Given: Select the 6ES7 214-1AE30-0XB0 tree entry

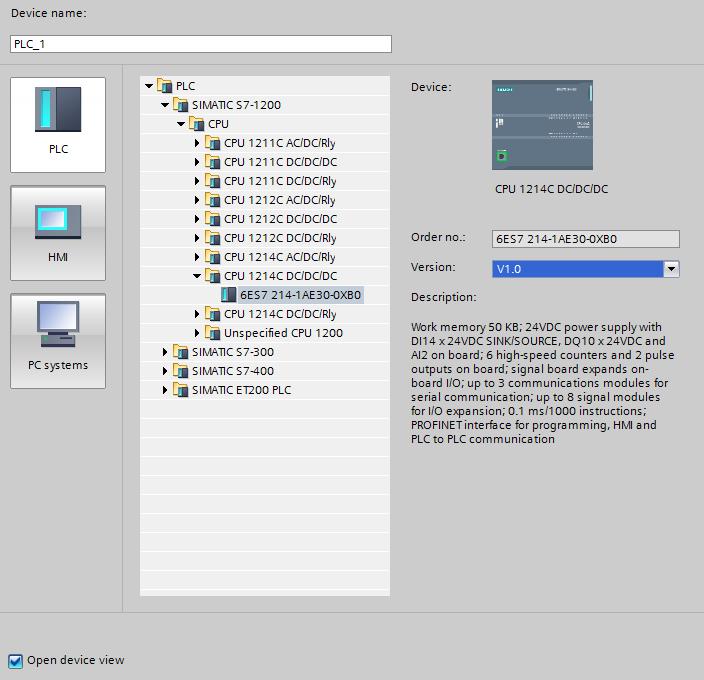Looking at the screenshot, I should pos(300,295).
